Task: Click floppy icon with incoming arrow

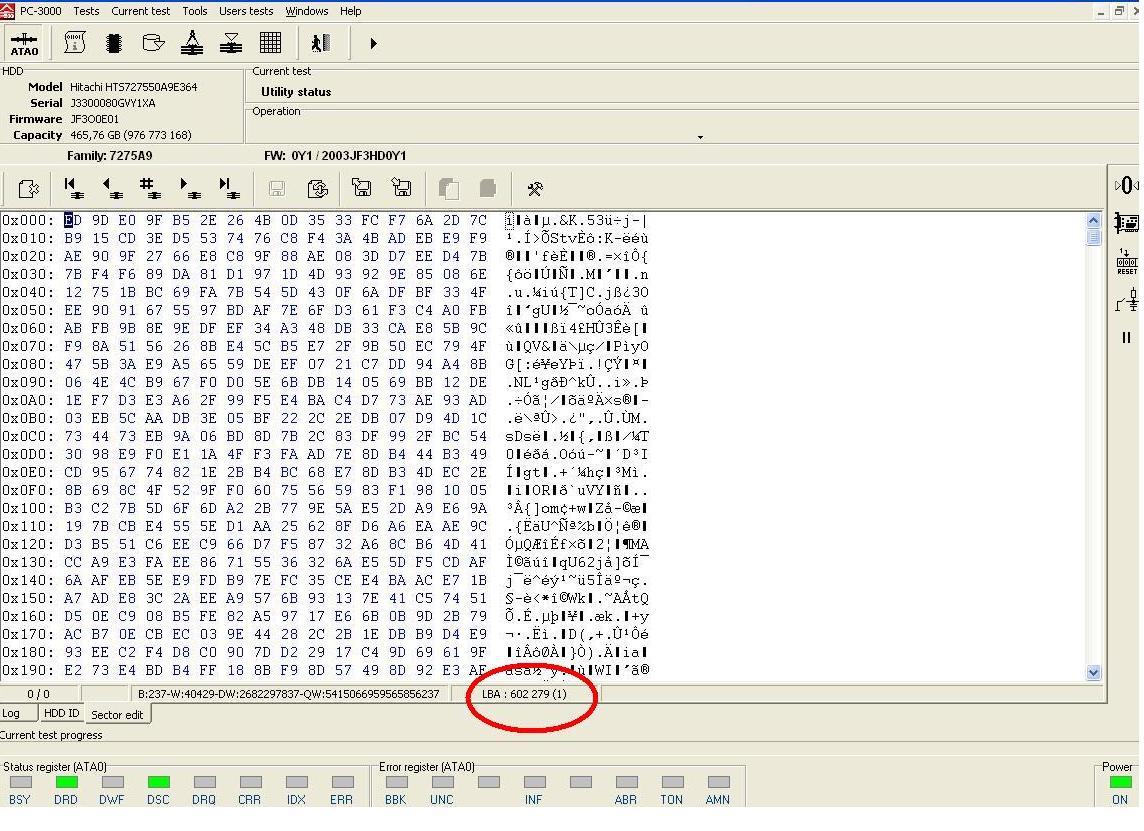Action: click(401, 188)
